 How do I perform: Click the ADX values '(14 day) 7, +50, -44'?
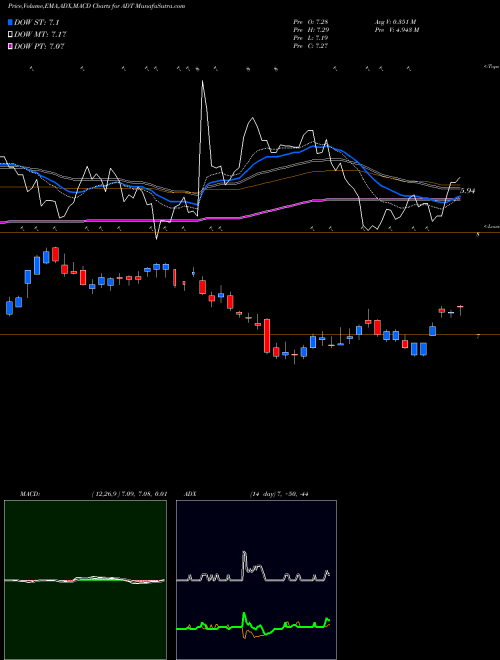[279, 494]
